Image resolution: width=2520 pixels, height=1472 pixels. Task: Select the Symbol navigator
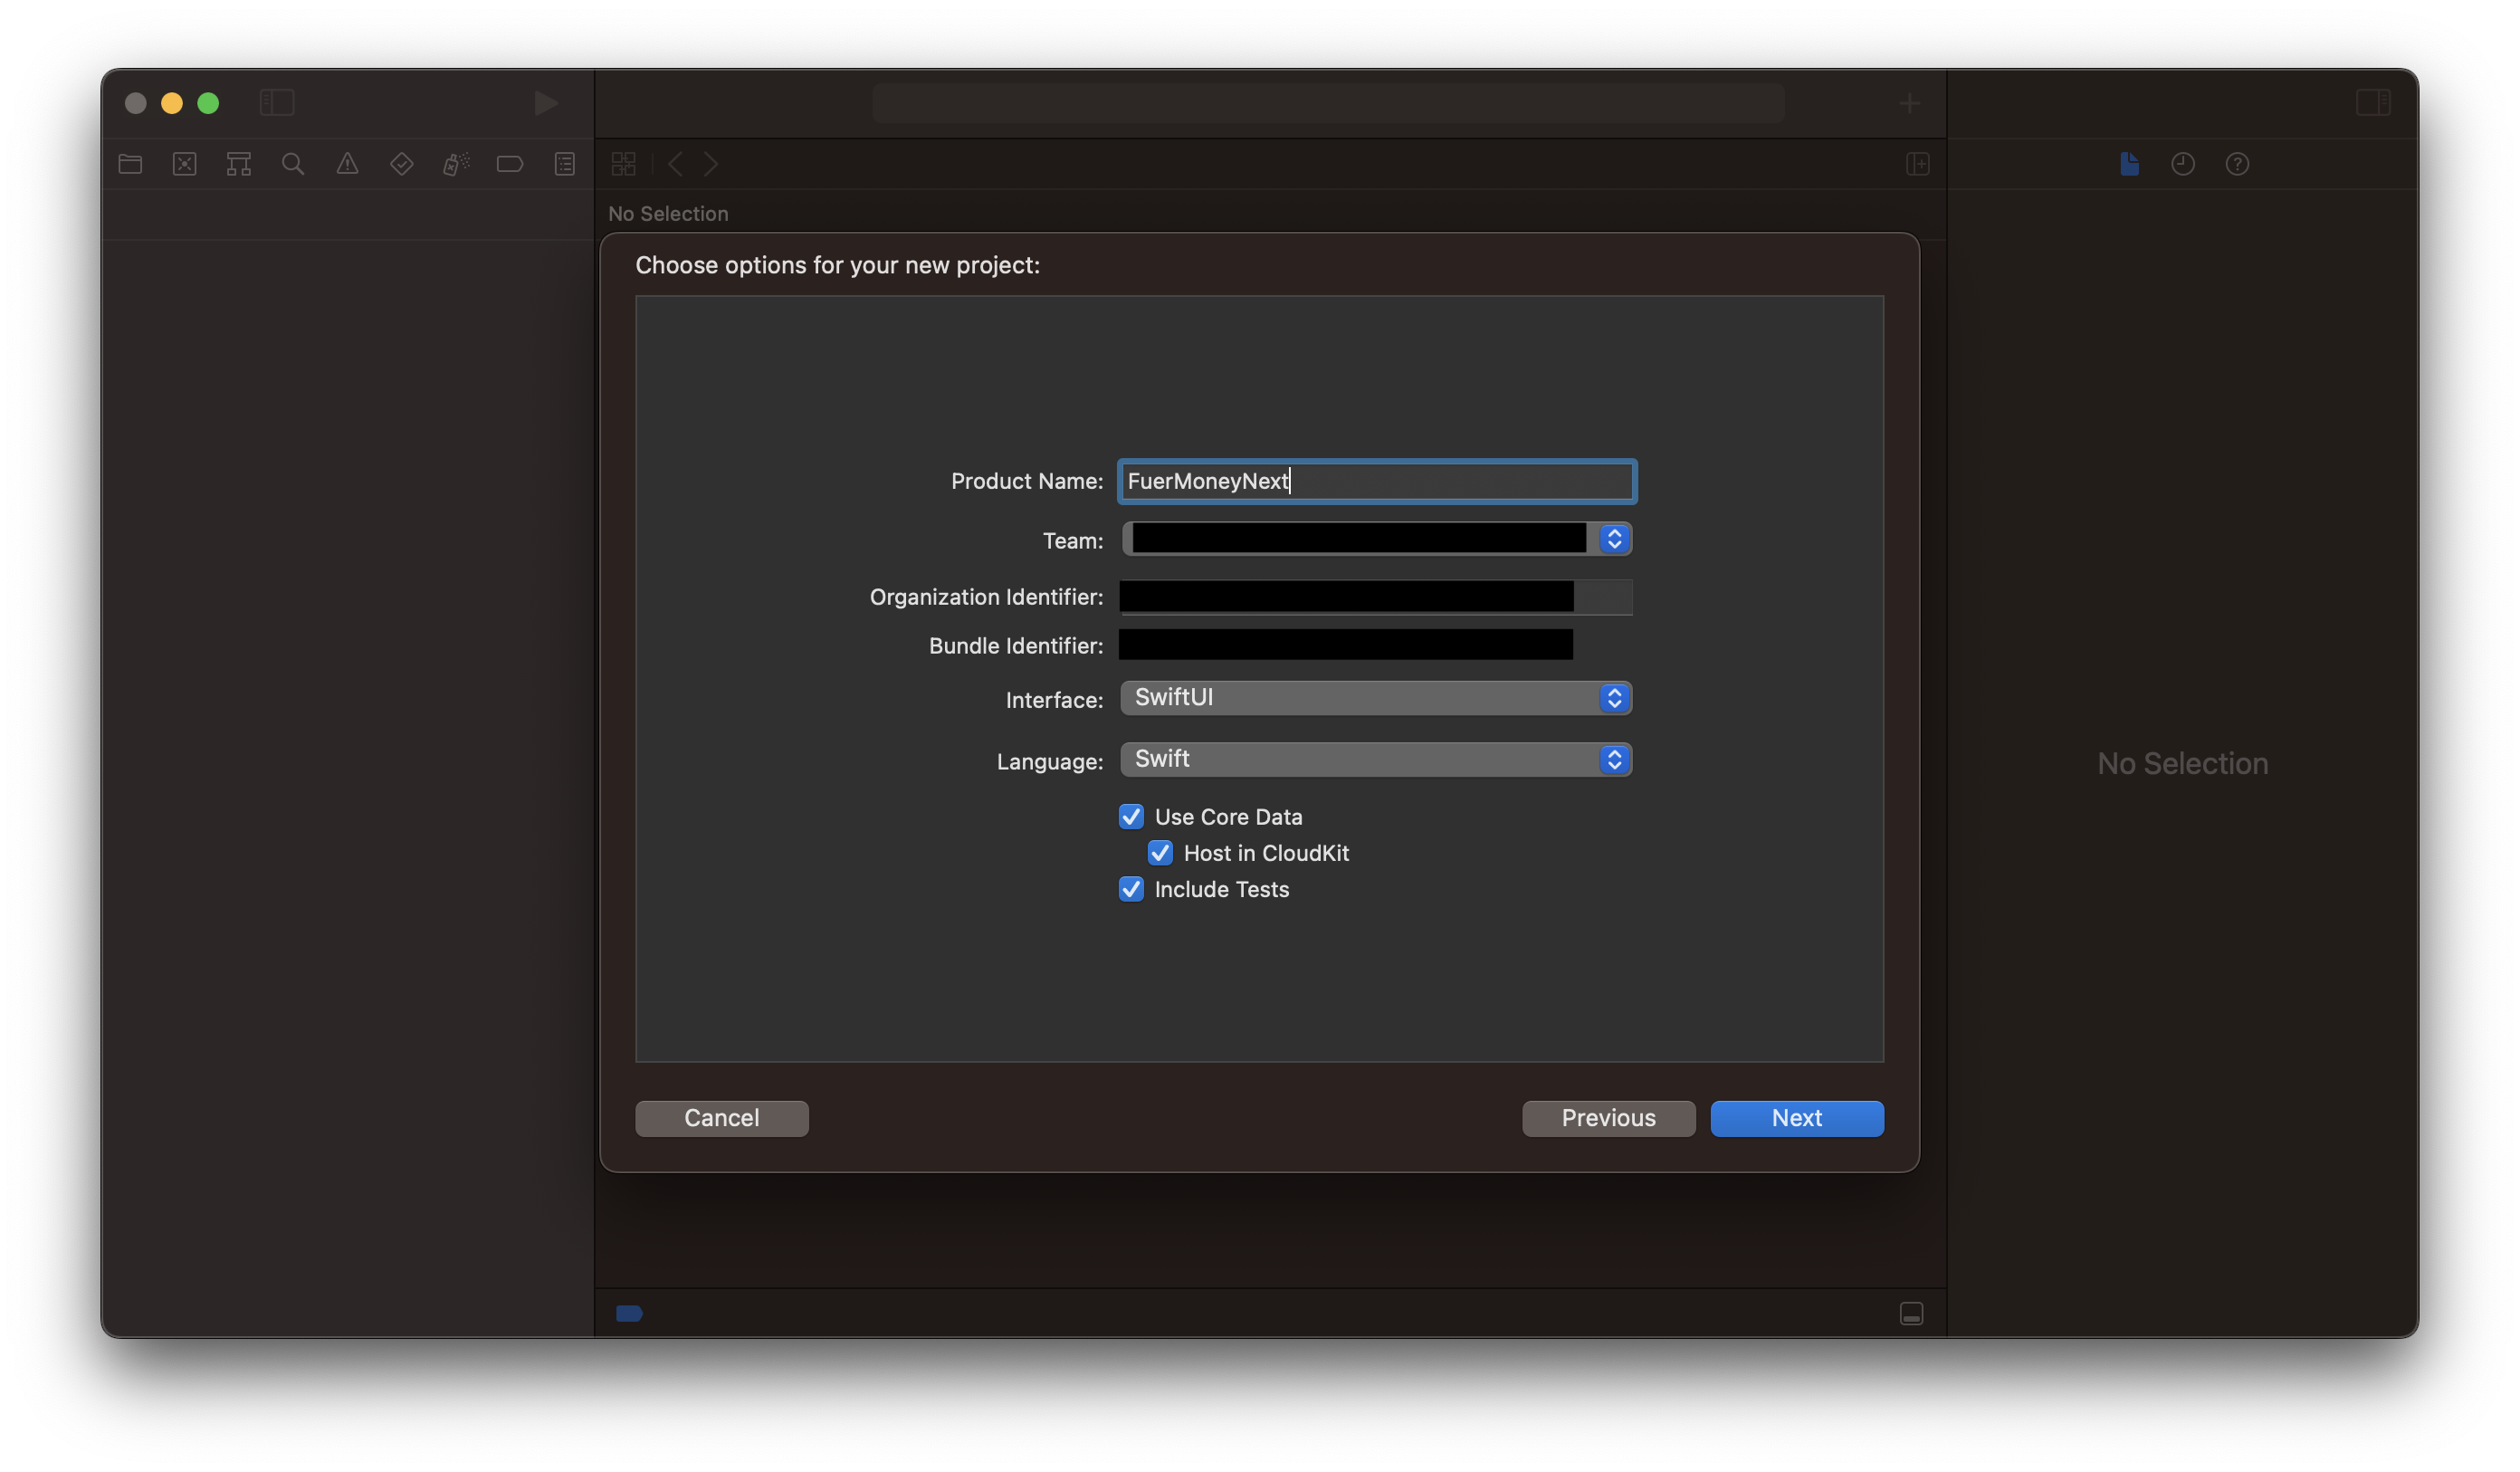238,163
